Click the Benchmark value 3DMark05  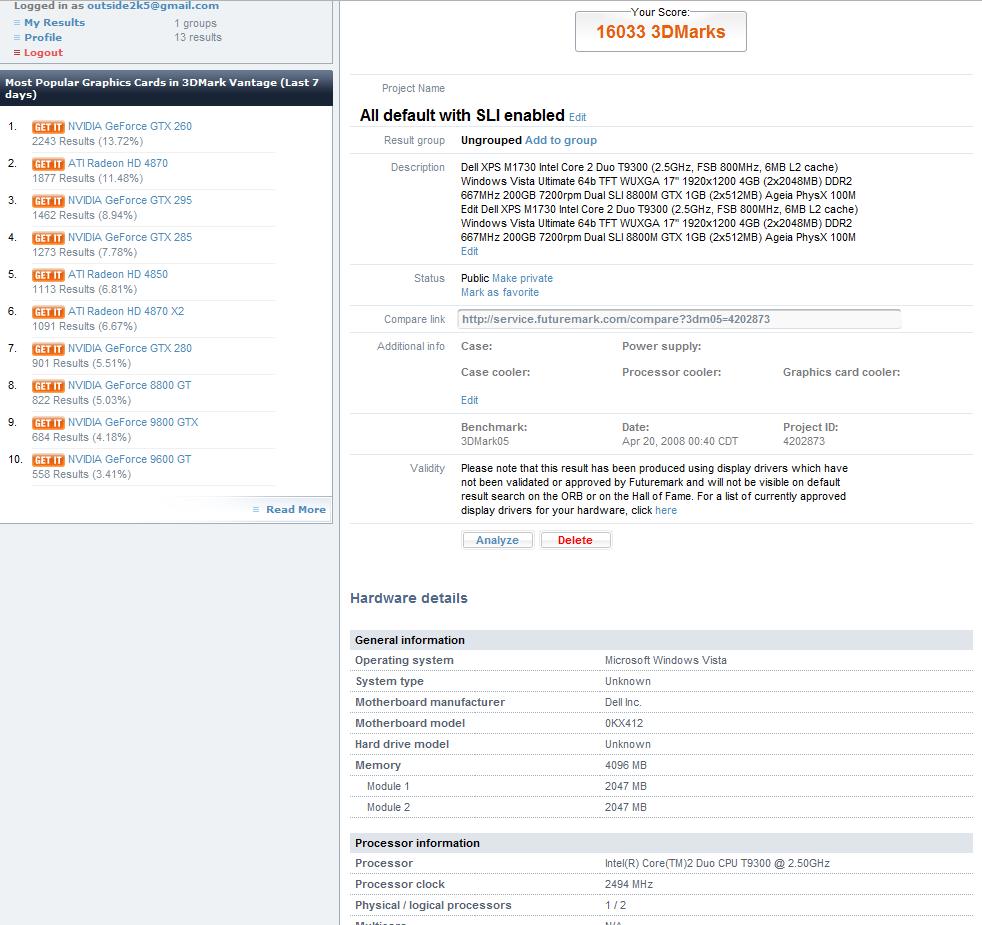485,442
